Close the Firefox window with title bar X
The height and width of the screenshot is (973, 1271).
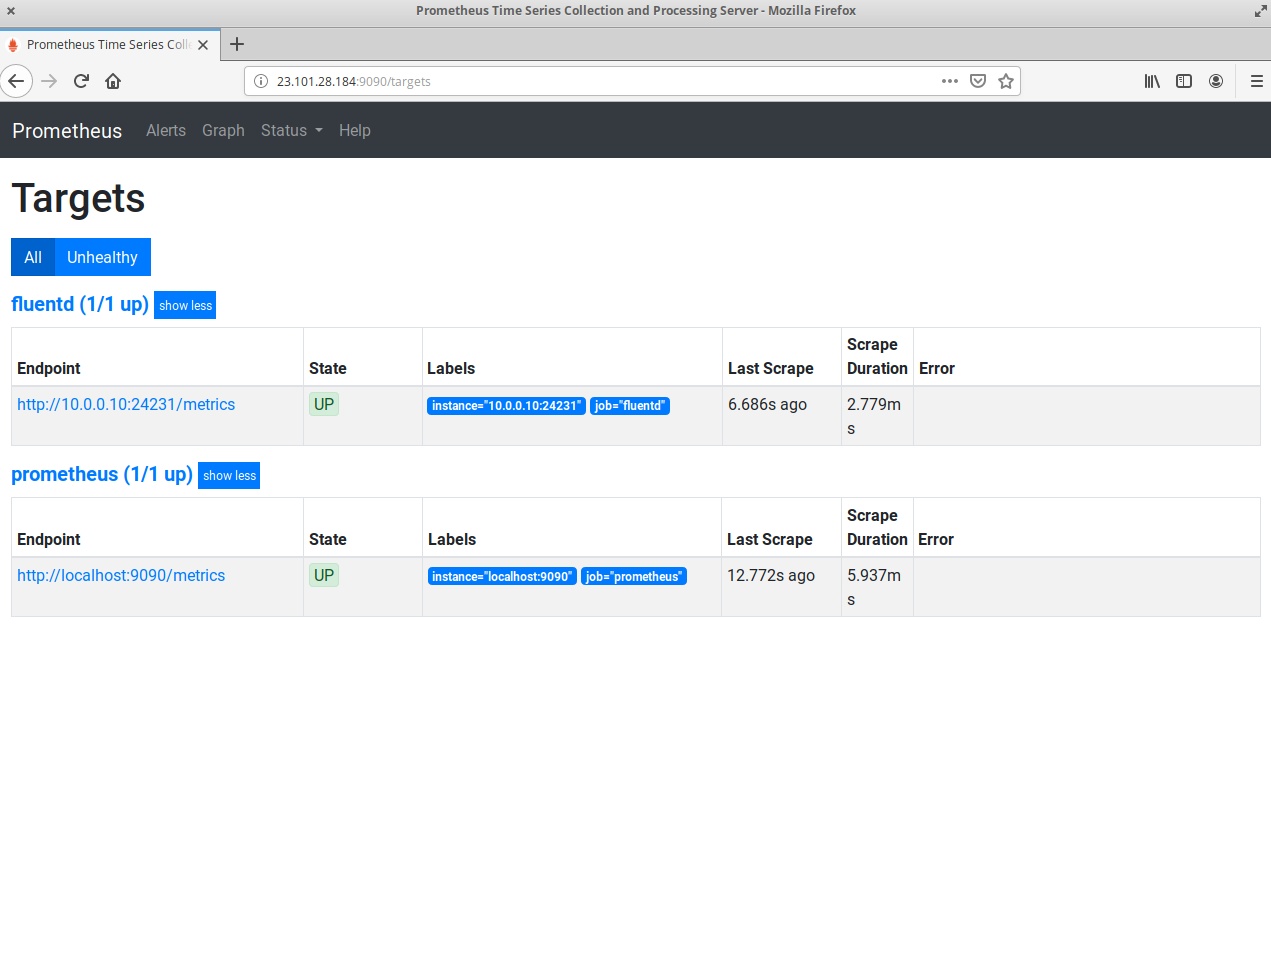[x=11, y=11]
